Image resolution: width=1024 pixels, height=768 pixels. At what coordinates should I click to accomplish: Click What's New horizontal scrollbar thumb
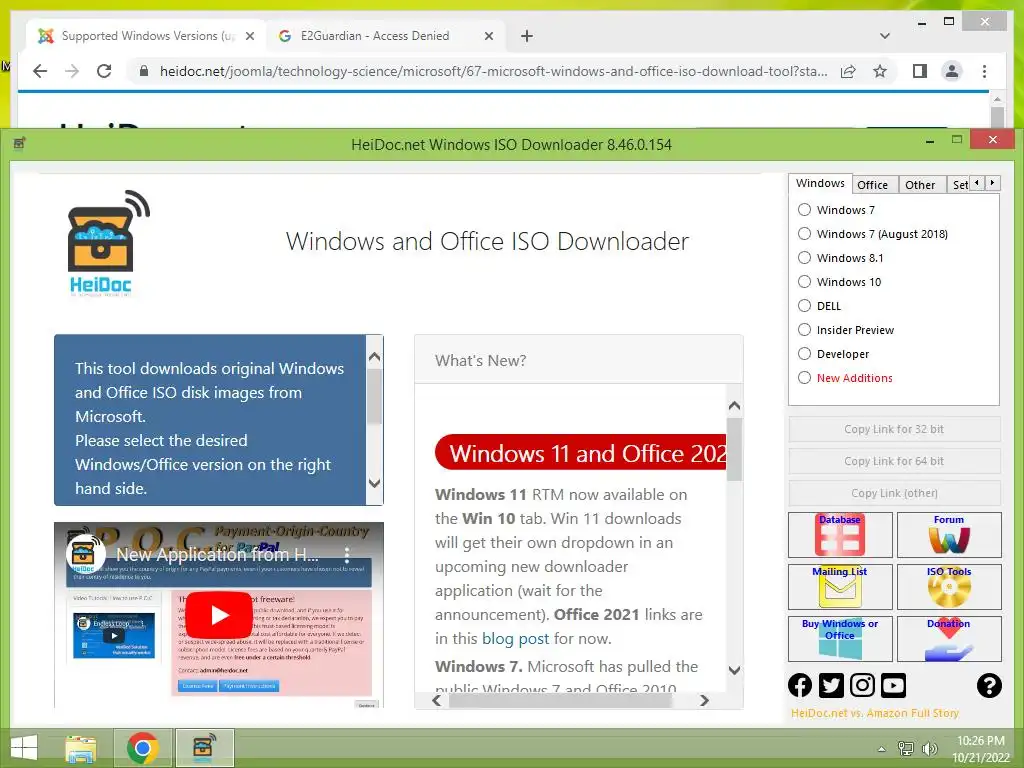(560, 700)
